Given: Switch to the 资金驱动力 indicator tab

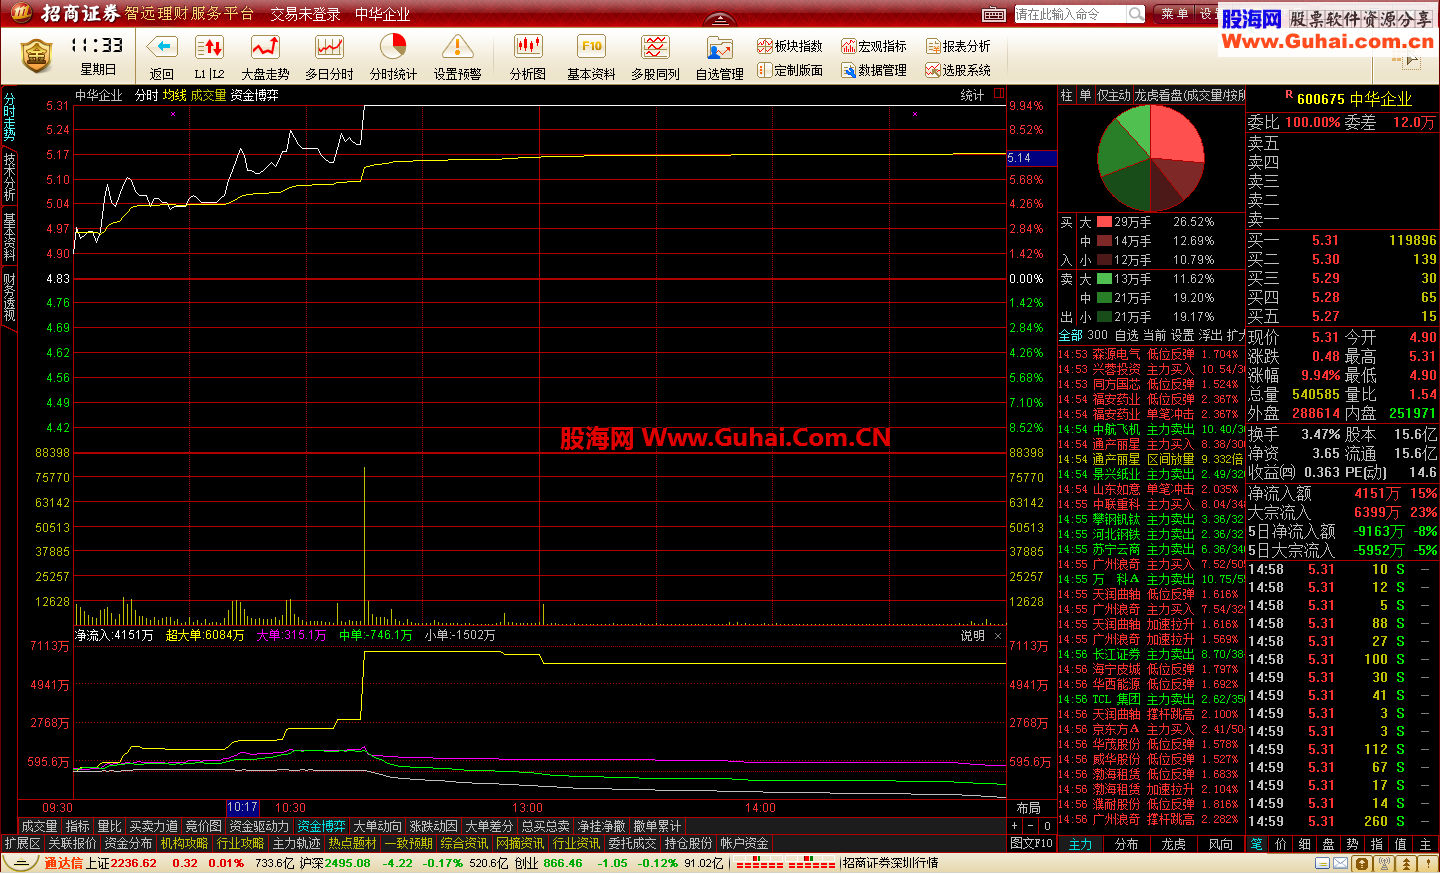Looking at the screenshot, I should point(259,826).
